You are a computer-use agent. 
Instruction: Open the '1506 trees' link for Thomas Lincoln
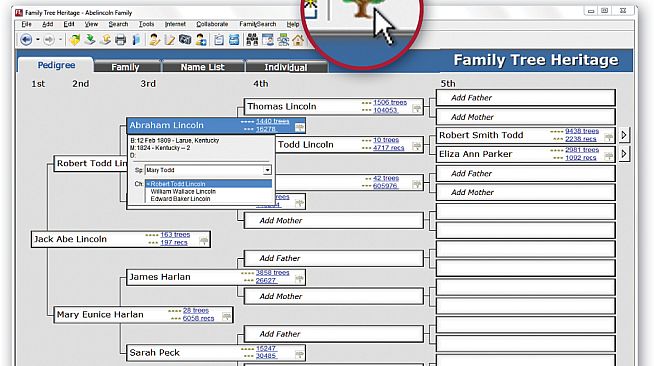(x=390, y=103)
